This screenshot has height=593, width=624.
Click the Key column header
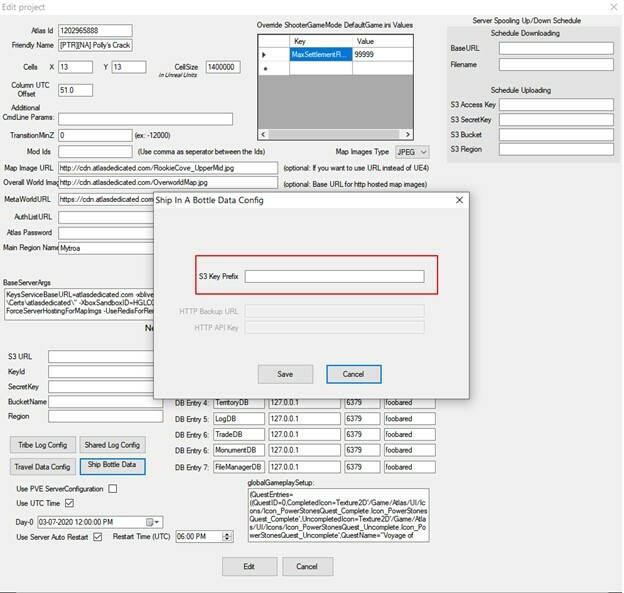[x=320, y=41]
